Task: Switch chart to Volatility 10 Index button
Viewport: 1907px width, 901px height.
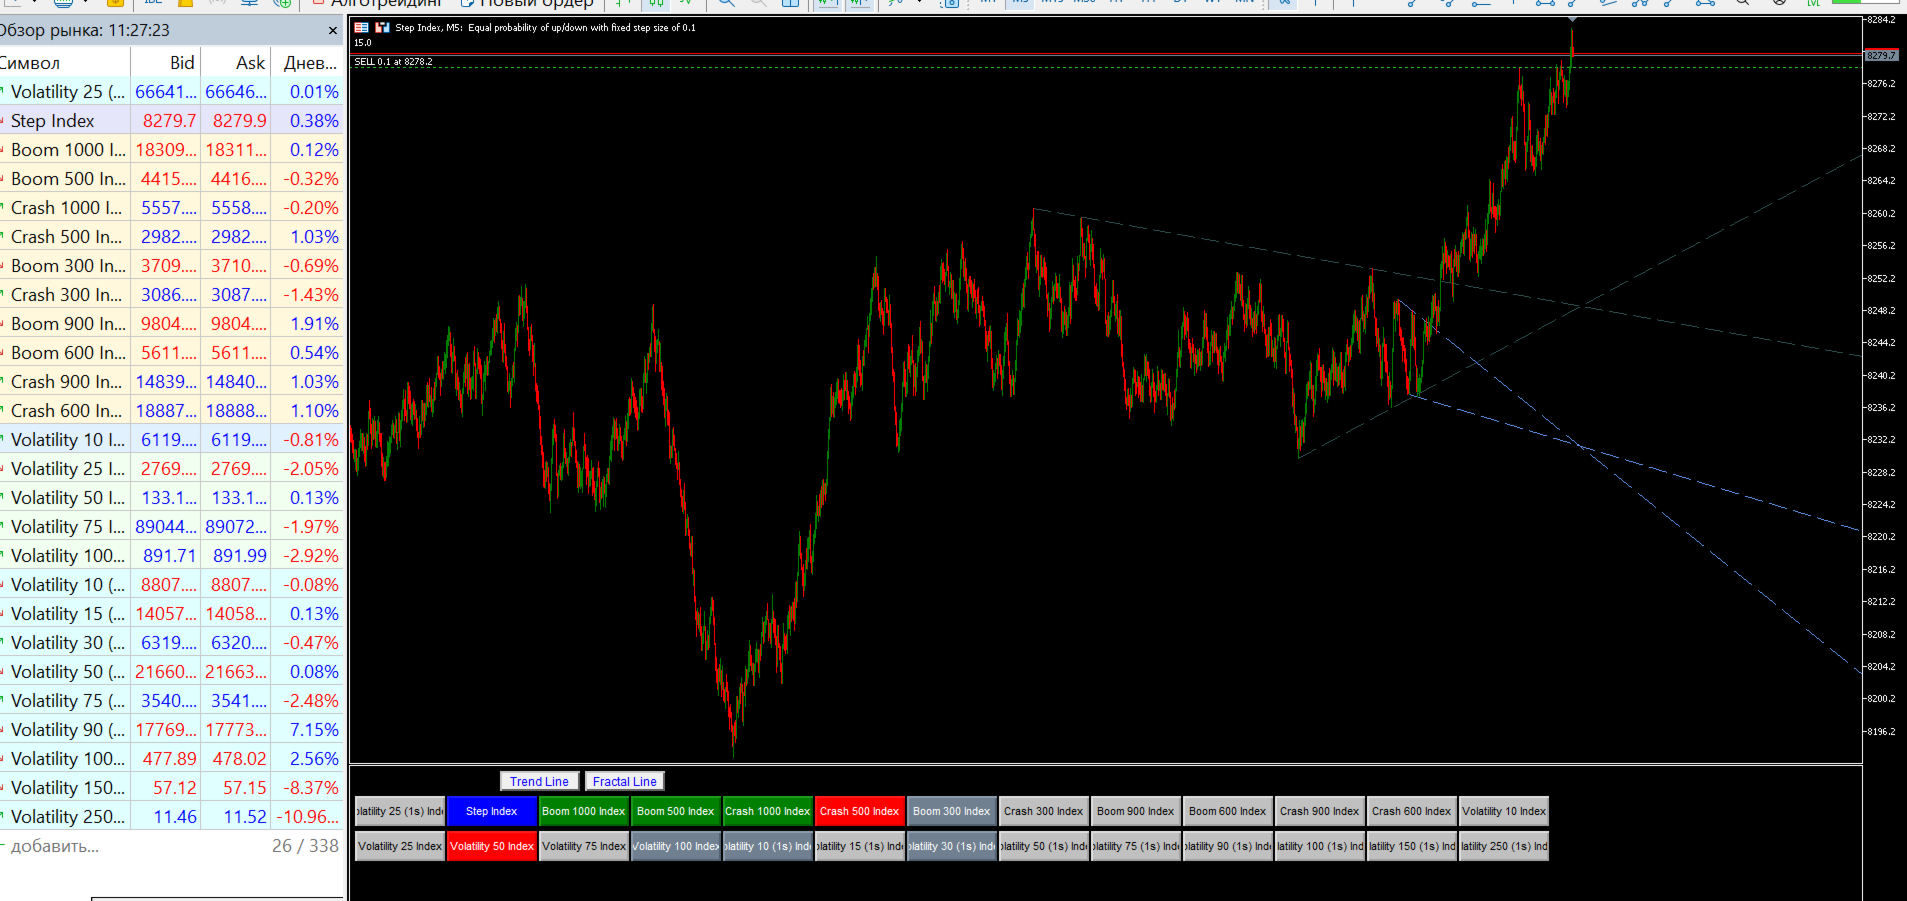Action: (1503, 811)
